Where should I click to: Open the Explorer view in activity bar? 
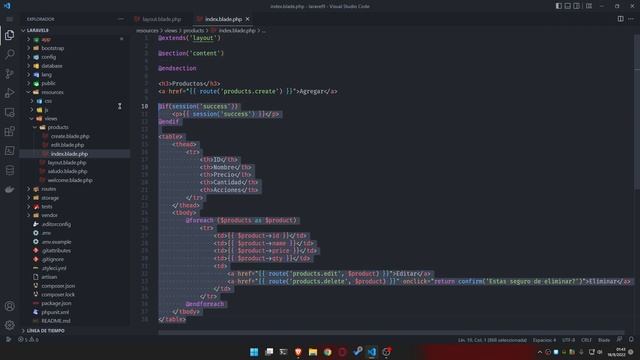tap(9, 35)
